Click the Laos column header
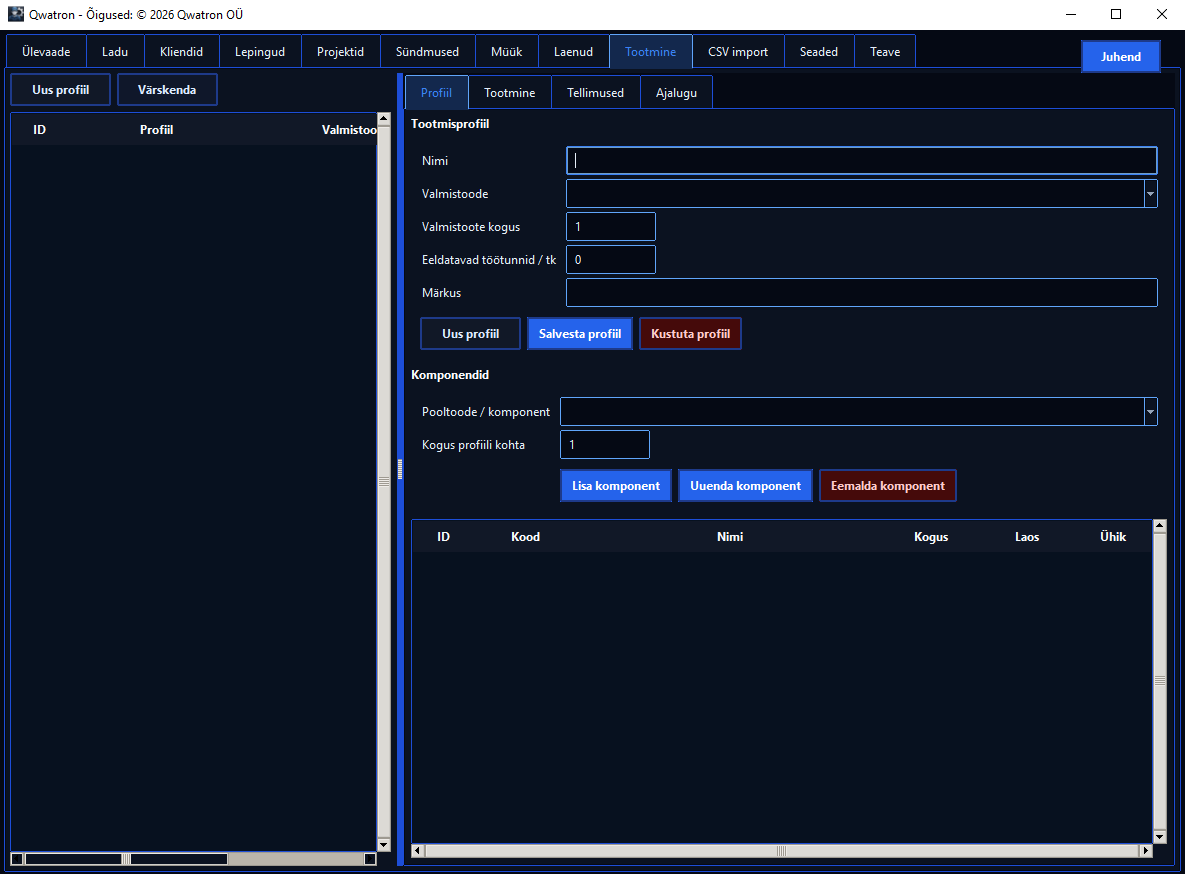1185x874 pixels. 1027,537
